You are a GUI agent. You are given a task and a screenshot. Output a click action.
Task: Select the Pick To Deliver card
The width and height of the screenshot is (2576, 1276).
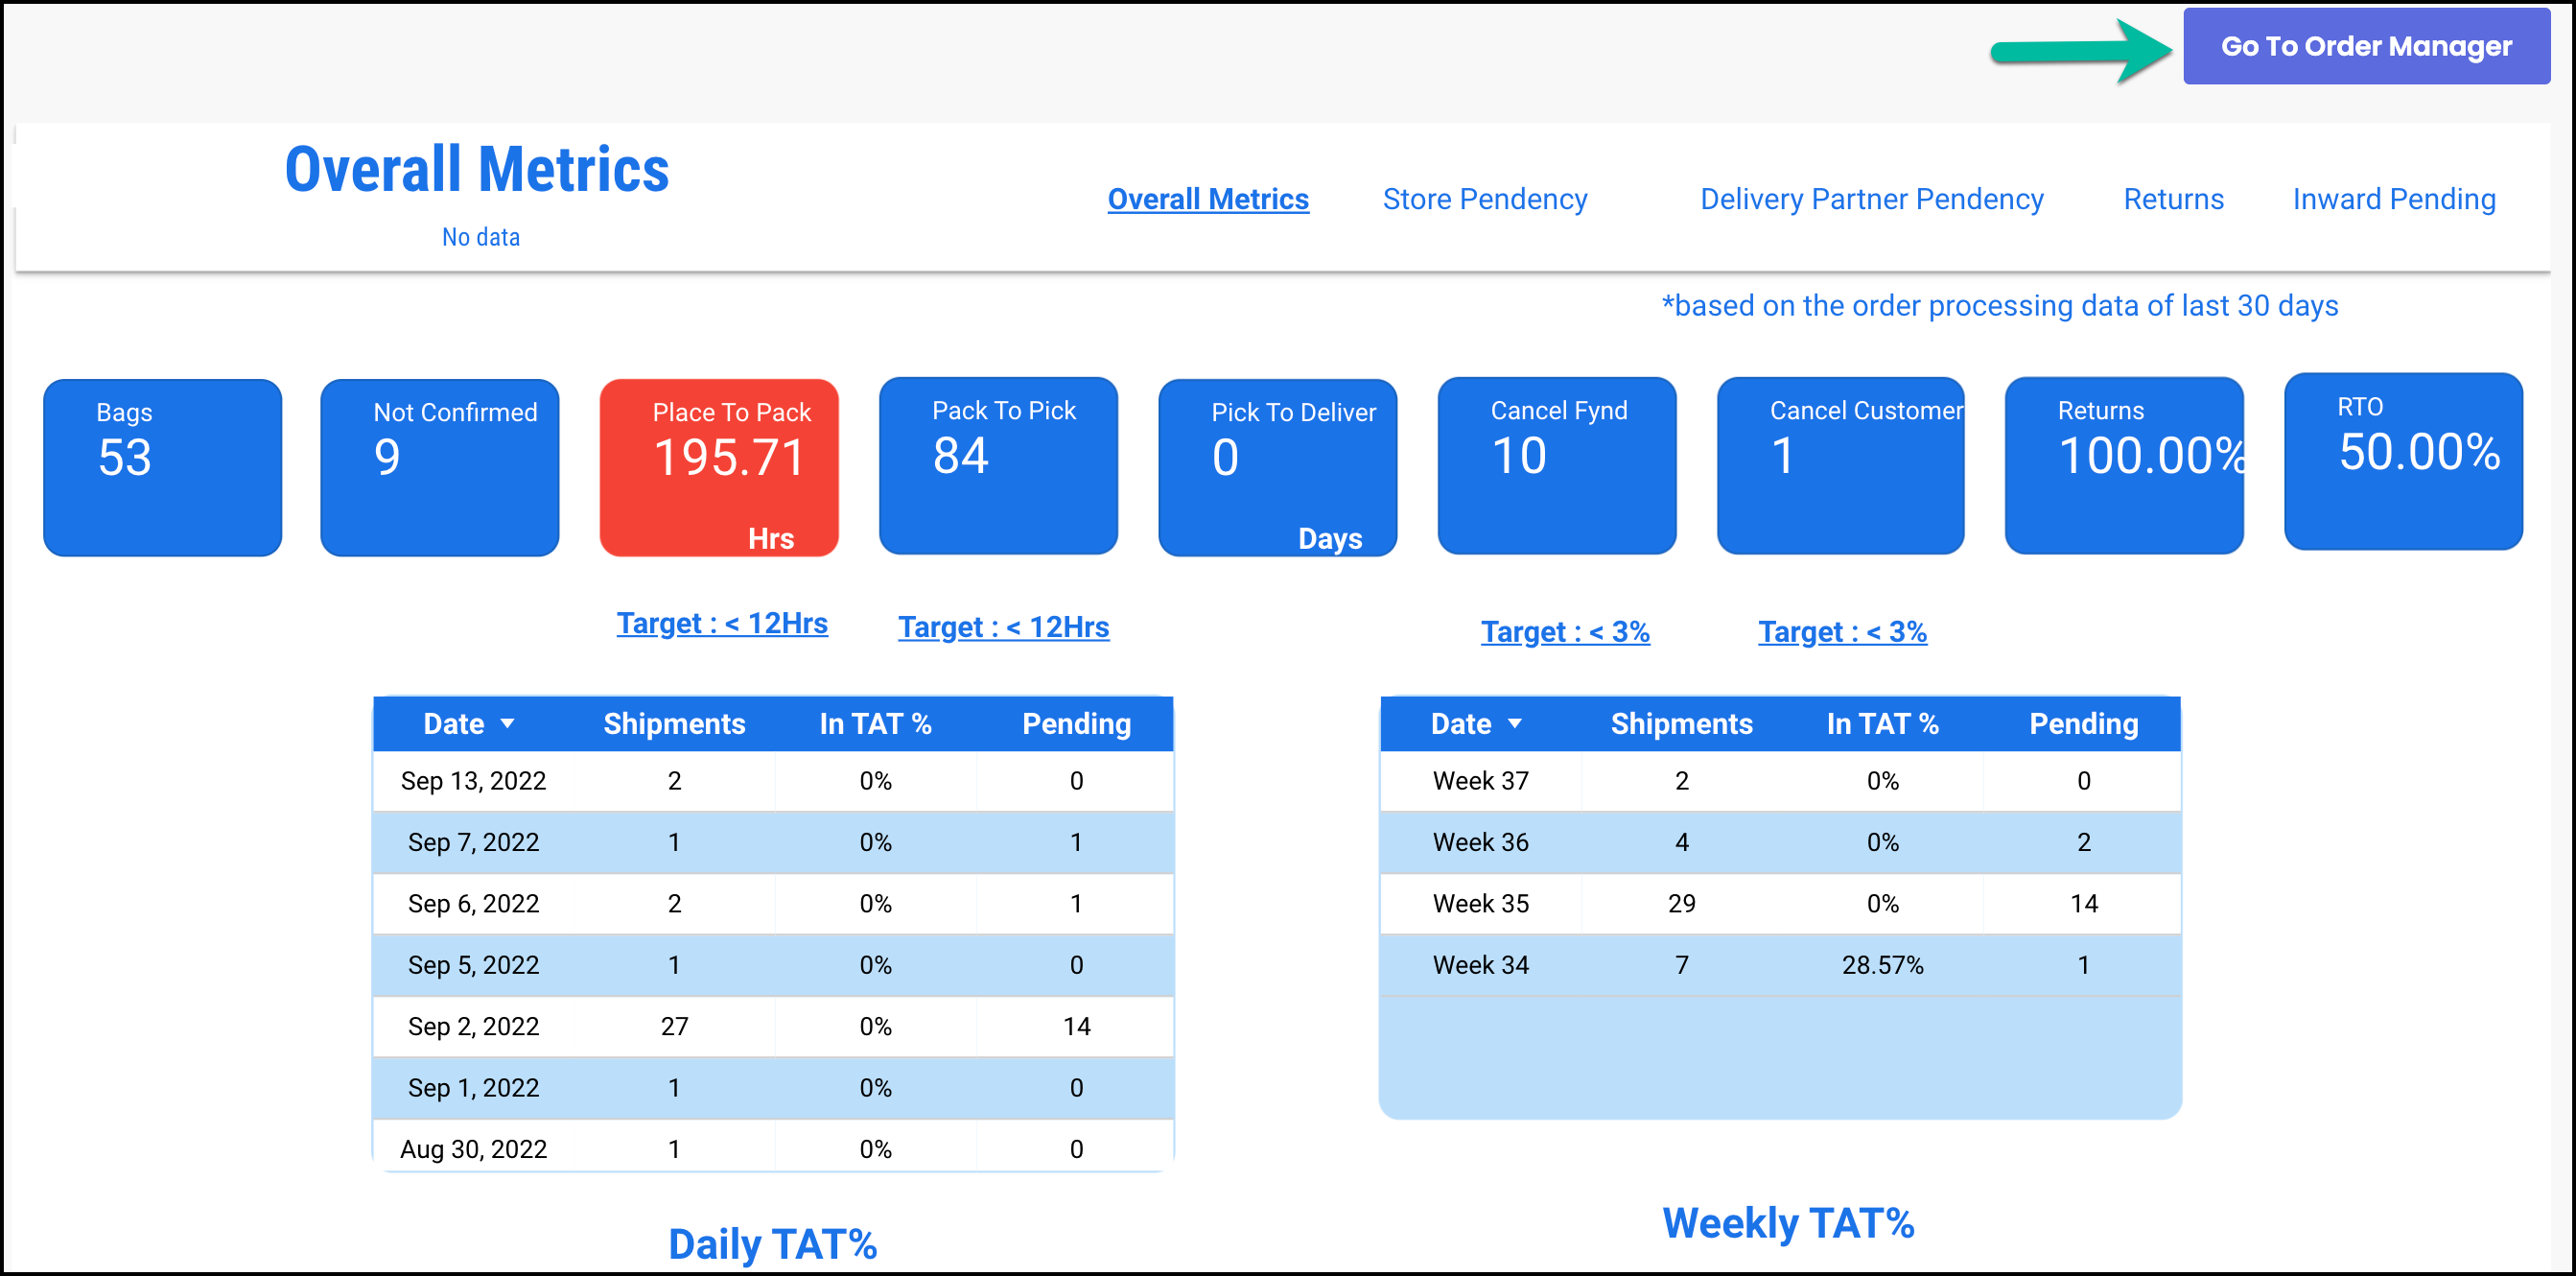click(x=1278, y=467)
